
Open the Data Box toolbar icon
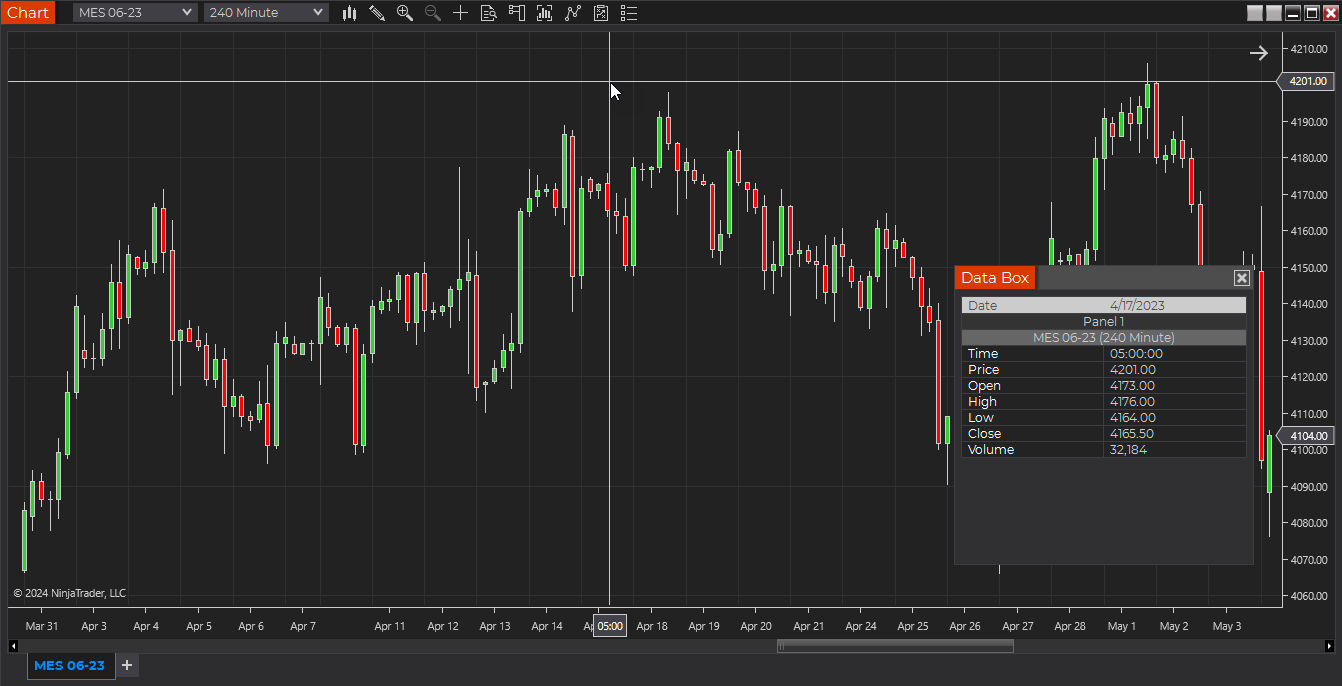[x=488, y=13]
